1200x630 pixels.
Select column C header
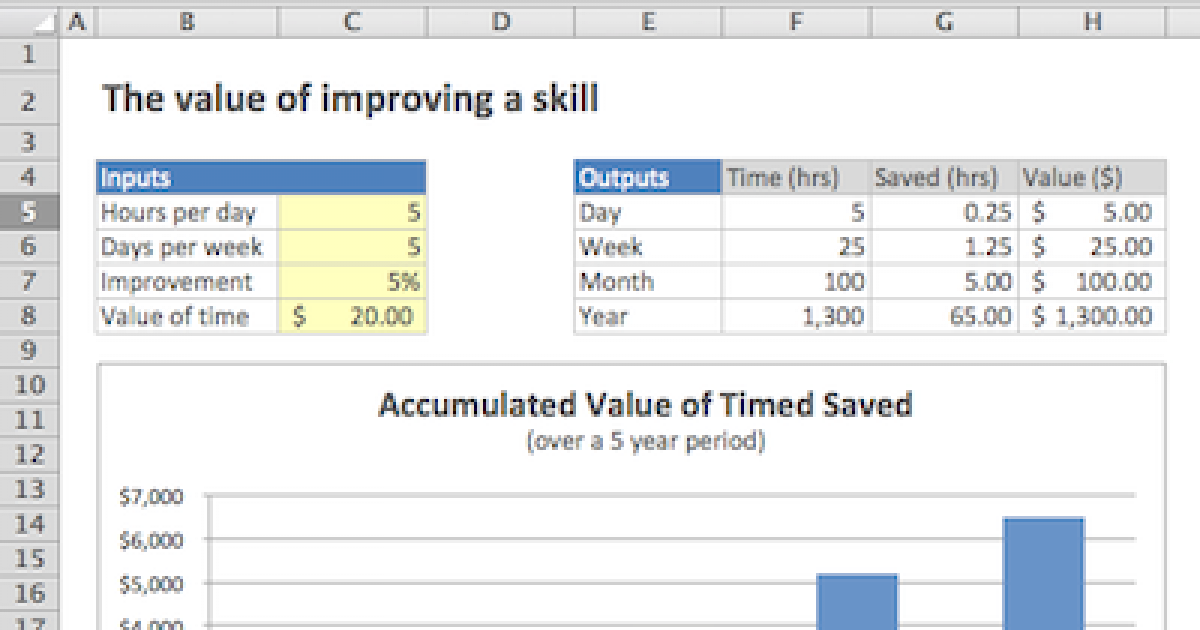coord(350,17)
